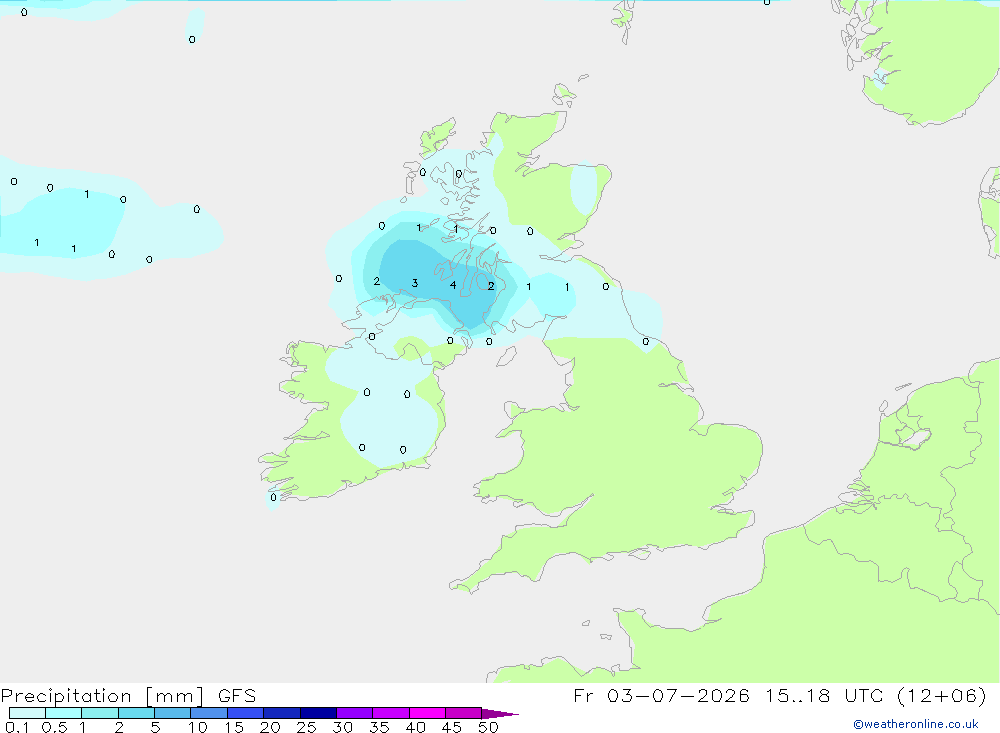Viewport: 1000px width, 733px height.
Task: Click the '30' legend tick label
Action: 343,727
